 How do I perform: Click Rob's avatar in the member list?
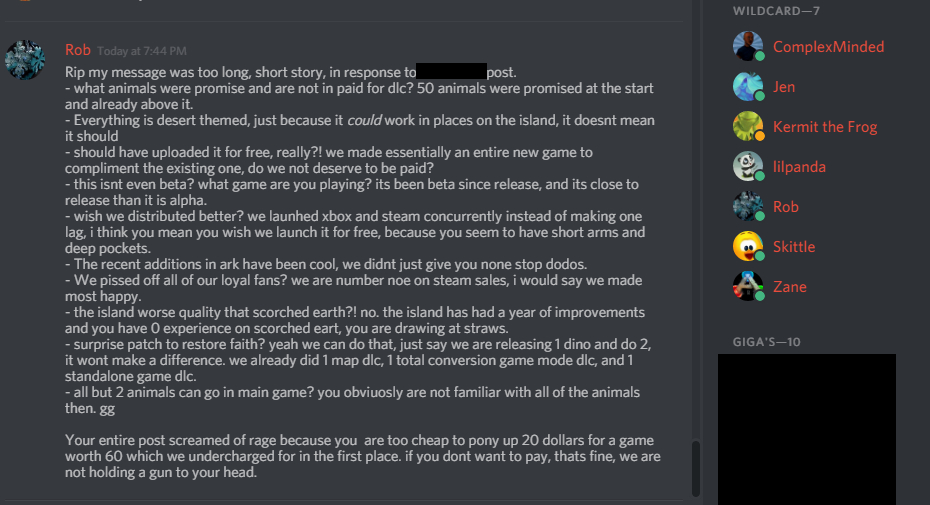coord(748,207)
